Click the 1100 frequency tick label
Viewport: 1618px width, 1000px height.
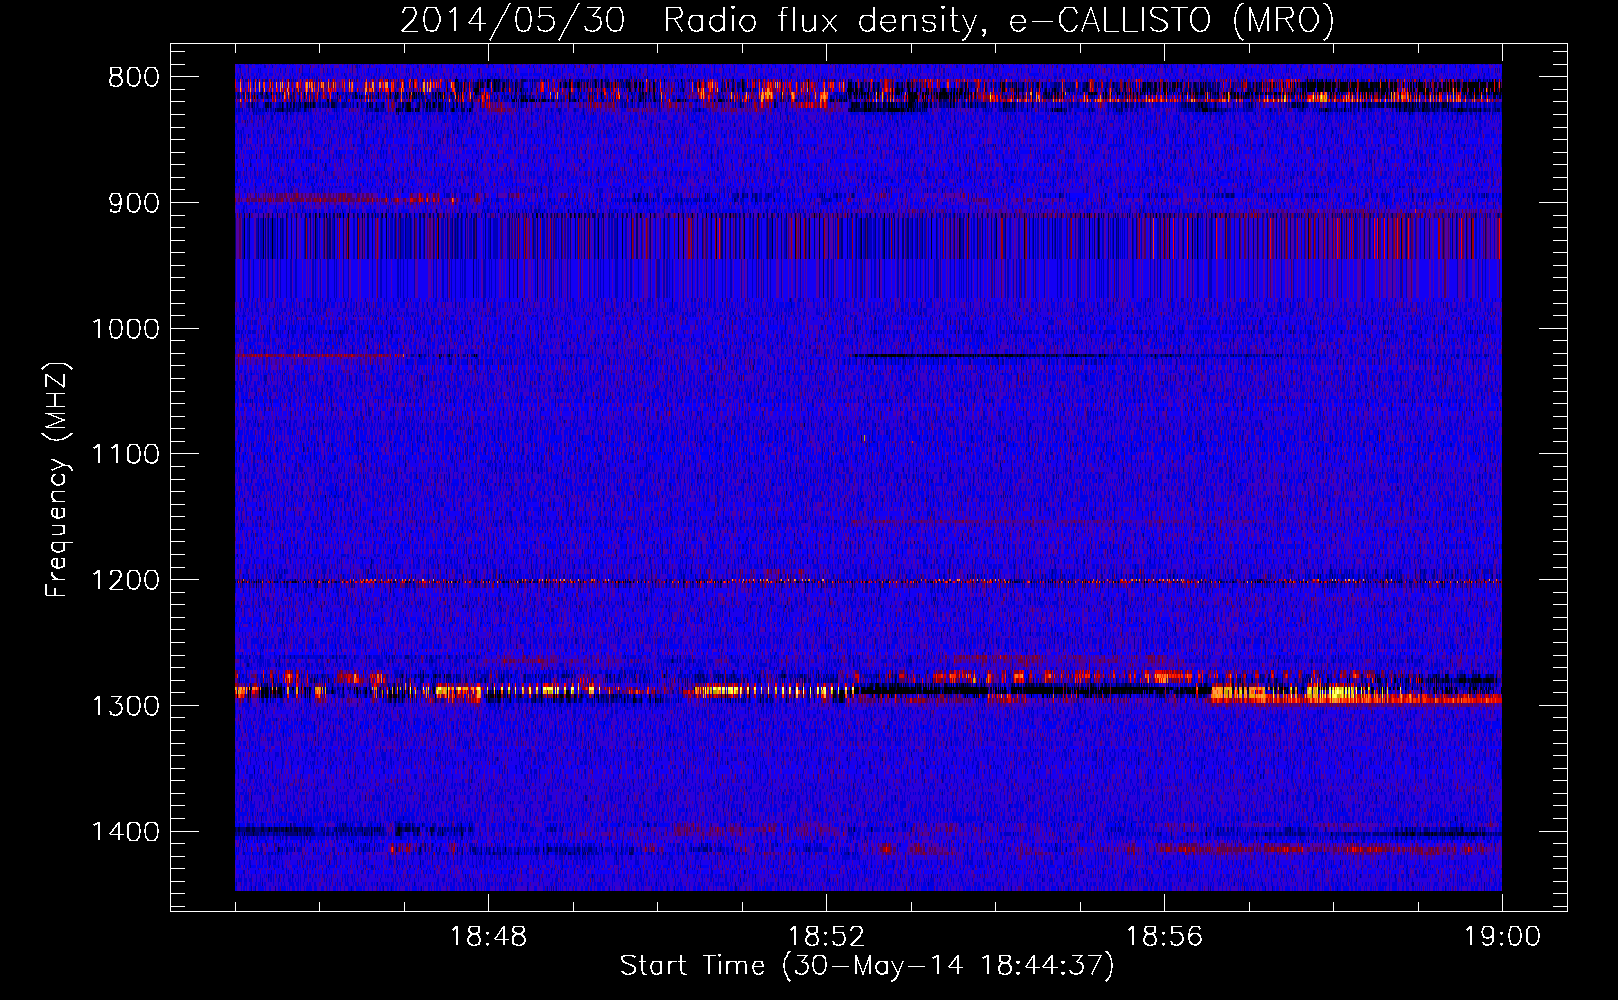pyautogui.click(x=125, y=455)
